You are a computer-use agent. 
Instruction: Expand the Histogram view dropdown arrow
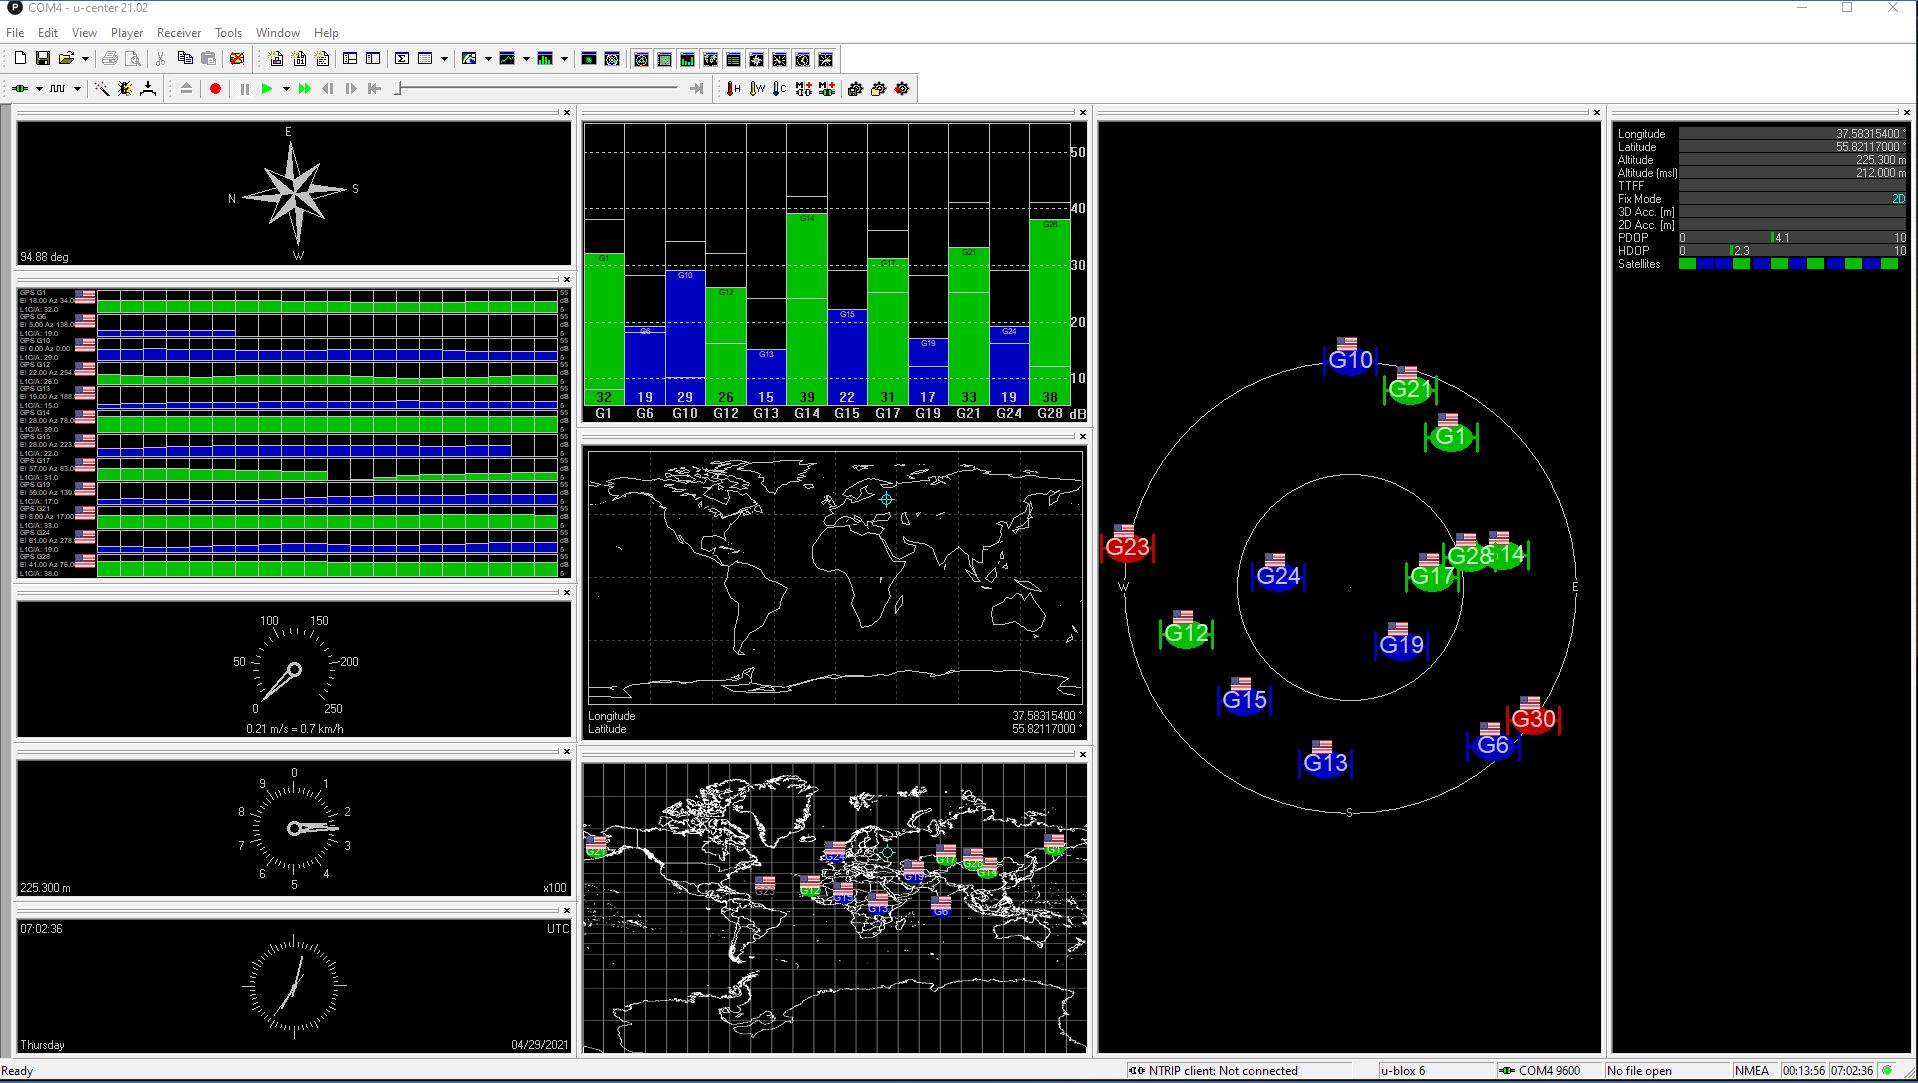click(564, 59)
